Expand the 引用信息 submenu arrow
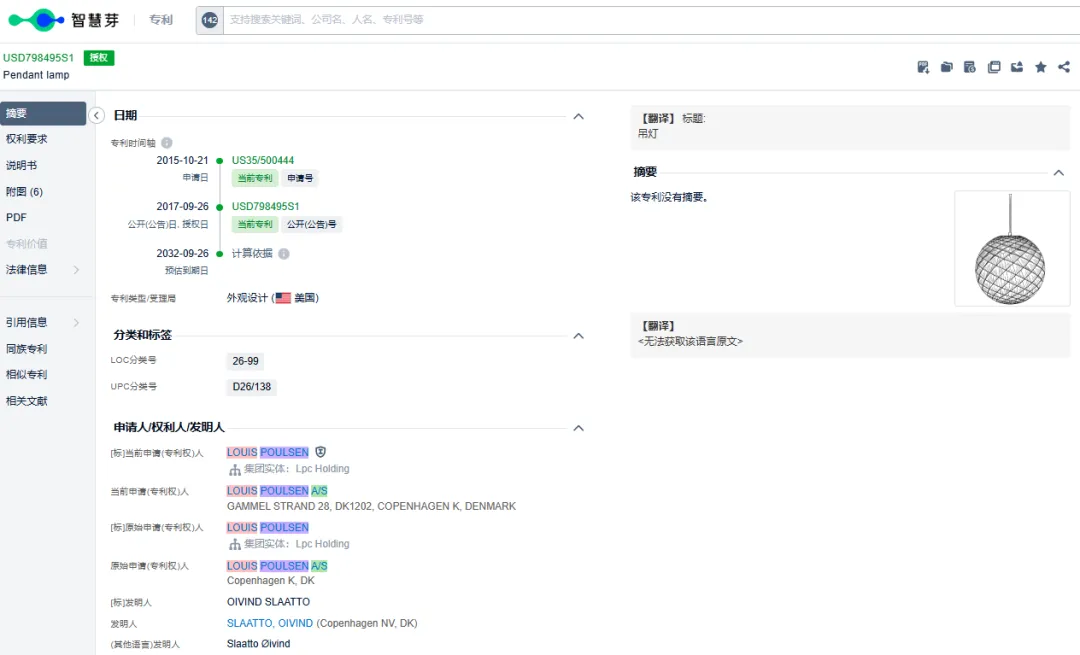This screenshot has height=655, width=1080. [x=76, y=322]
